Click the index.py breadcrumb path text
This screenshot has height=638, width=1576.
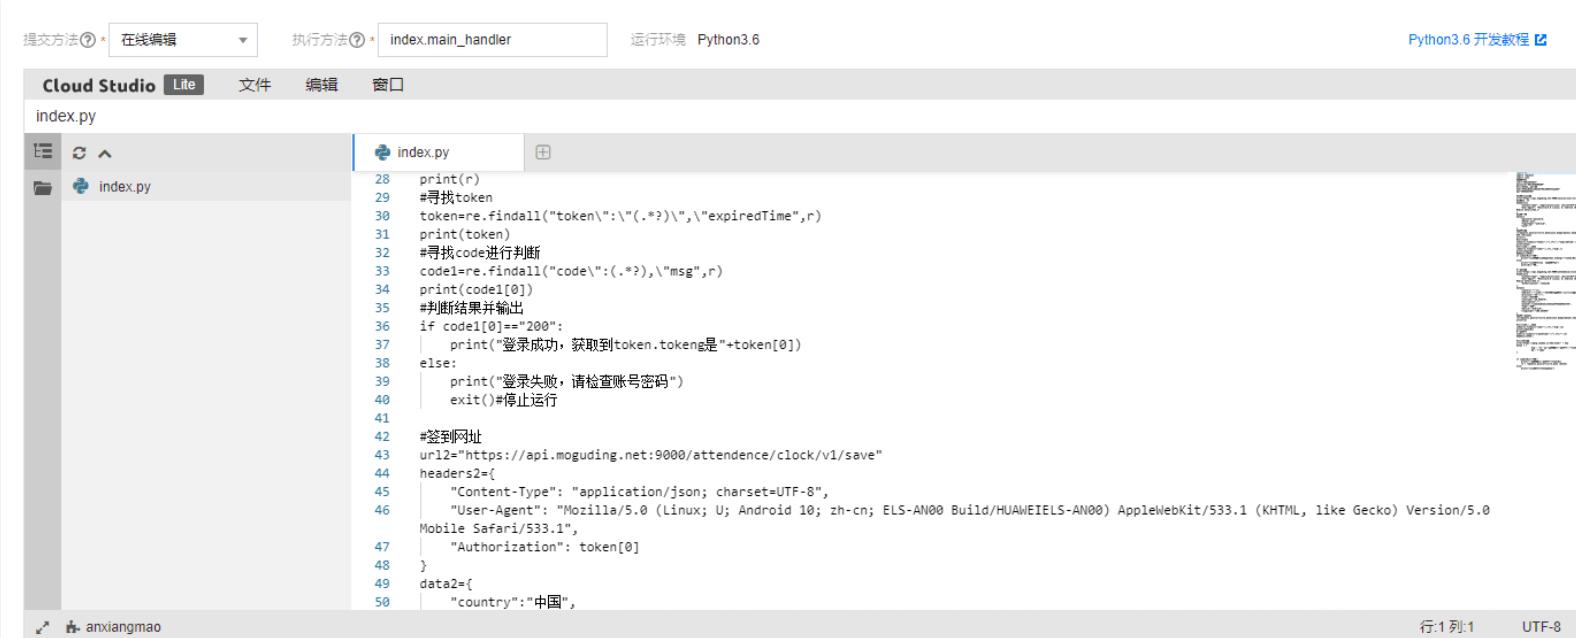point(66,116)
